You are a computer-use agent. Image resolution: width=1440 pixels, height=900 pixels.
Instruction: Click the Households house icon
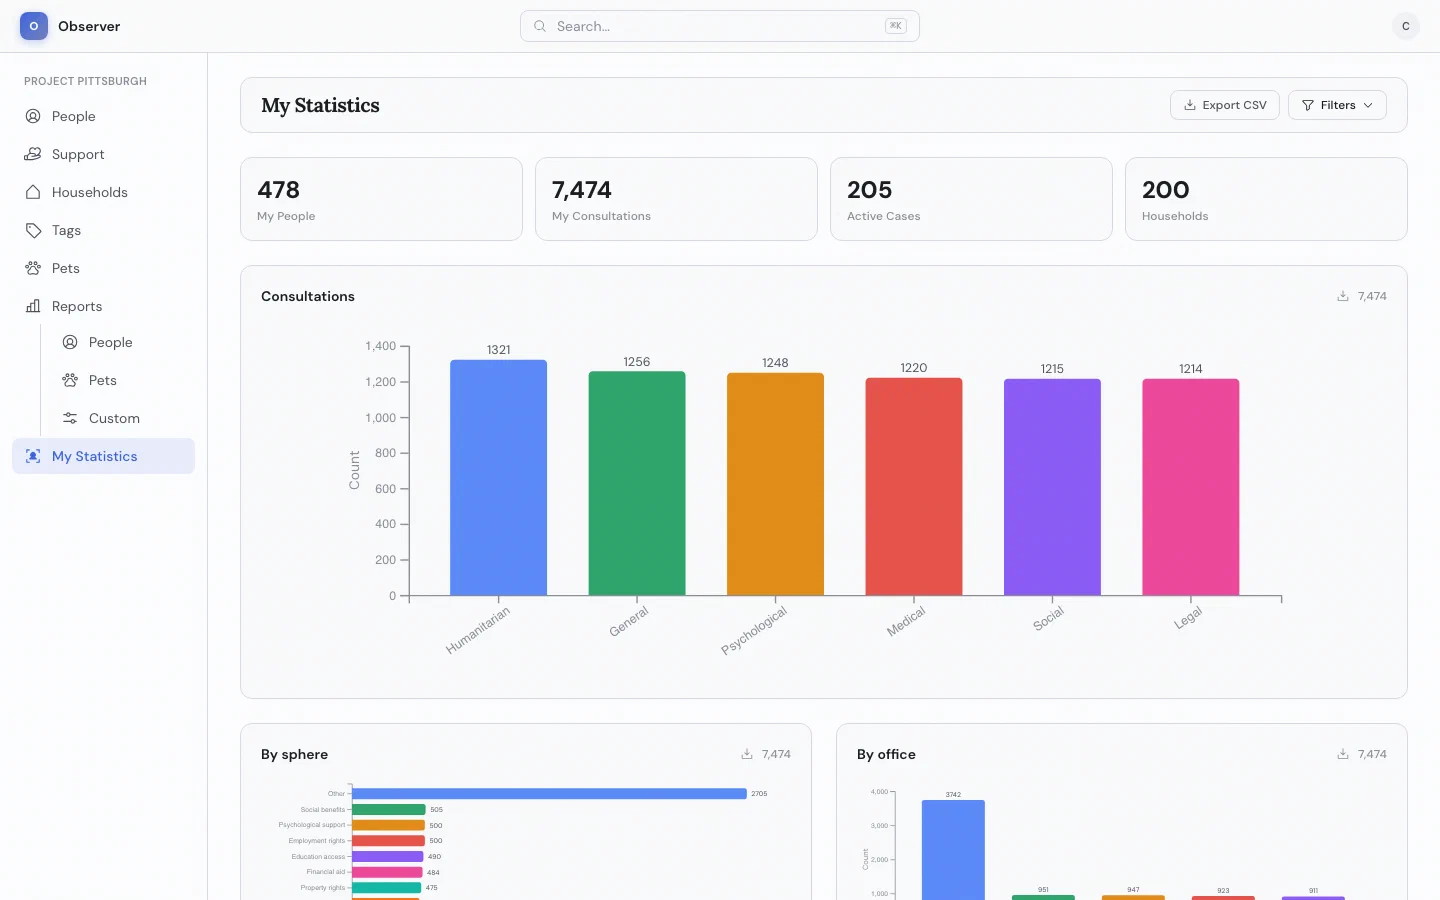[33, 192]
